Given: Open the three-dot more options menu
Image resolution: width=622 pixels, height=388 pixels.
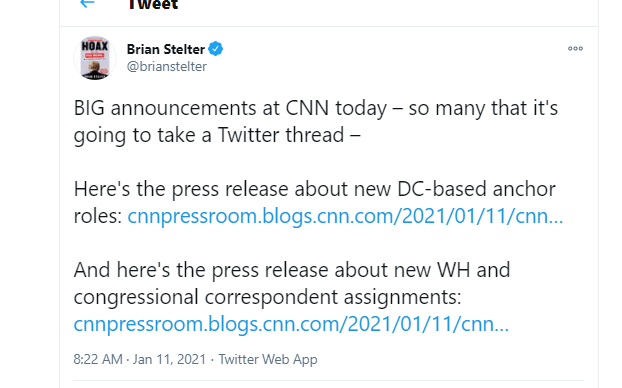Looking at the screenshot, I should coord(575,48).
